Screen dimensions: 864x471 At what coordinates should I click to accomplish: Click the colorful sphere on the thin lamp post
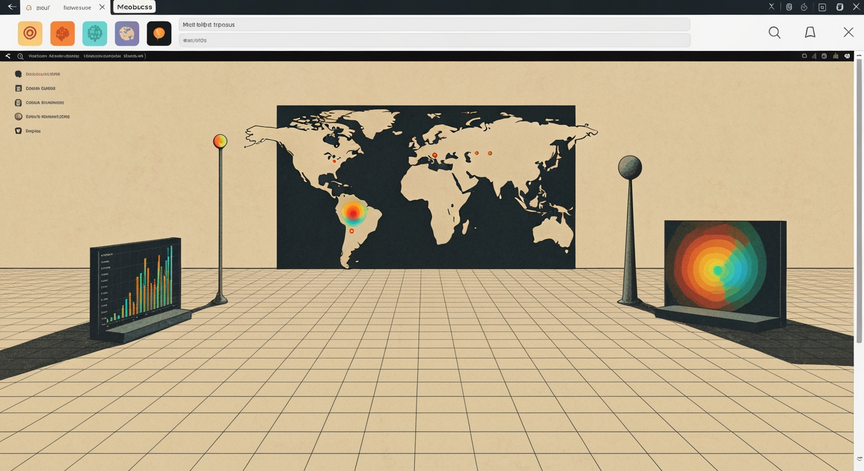pos(220,141)
